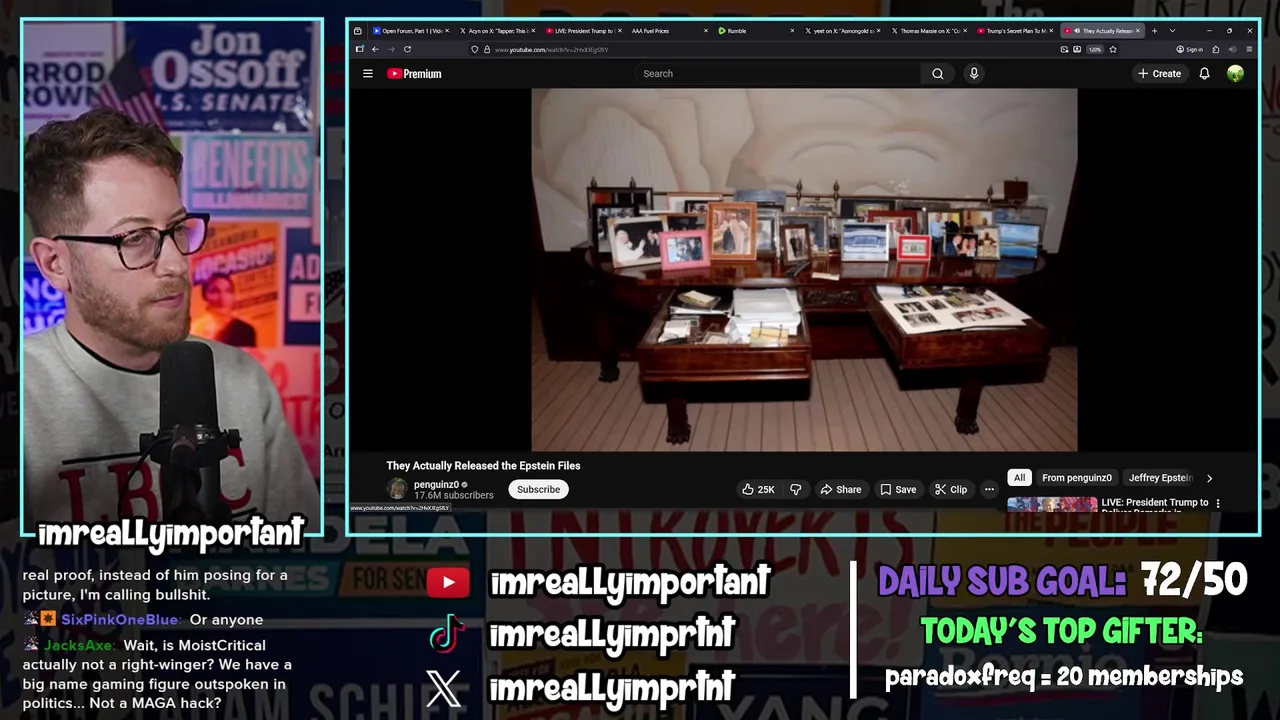Subscribe to the penguinz0 channel
The height and width of the screenshot is (720, 1280).
point(538,489)
